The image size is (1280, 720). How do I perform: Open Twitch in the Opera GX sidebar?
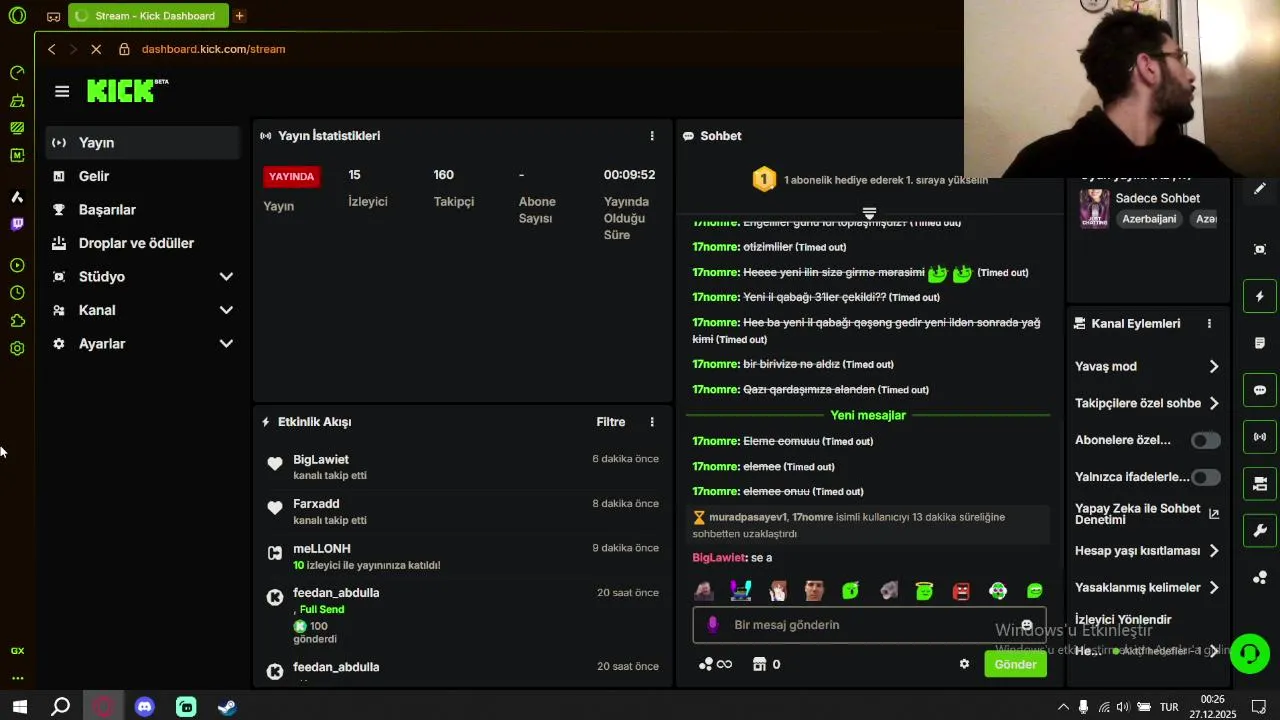17,224
